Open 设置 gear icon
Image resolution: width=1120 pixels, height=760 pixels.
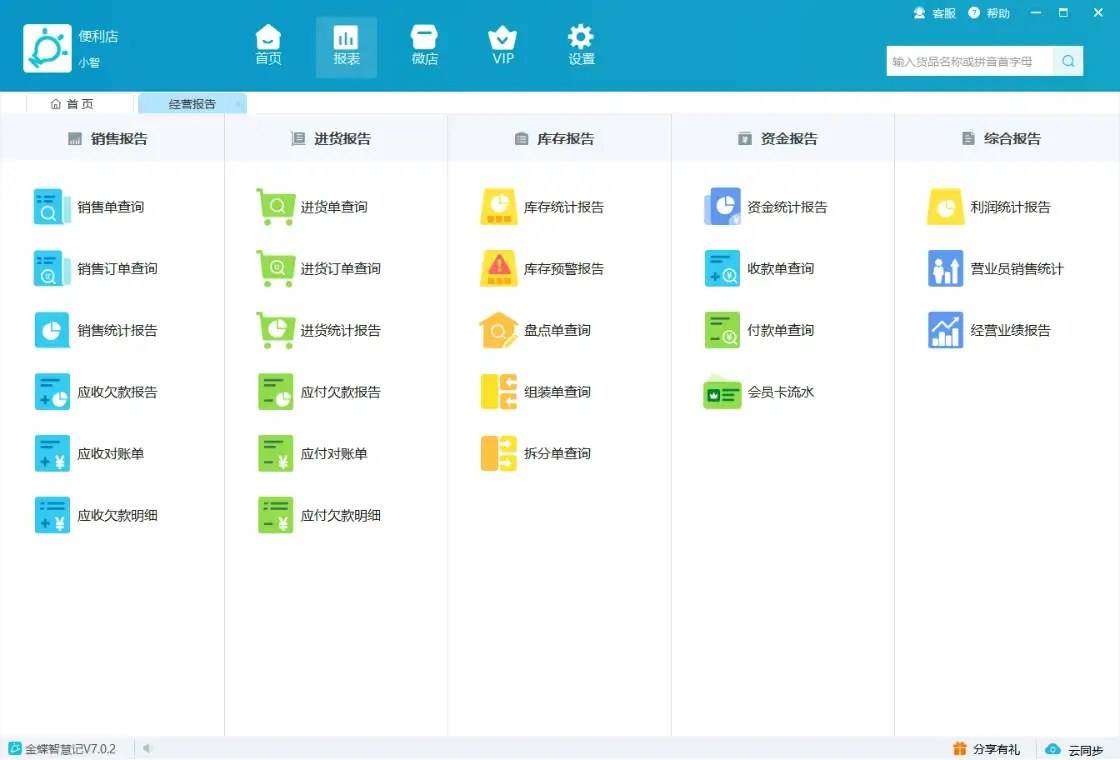[581, 46]
